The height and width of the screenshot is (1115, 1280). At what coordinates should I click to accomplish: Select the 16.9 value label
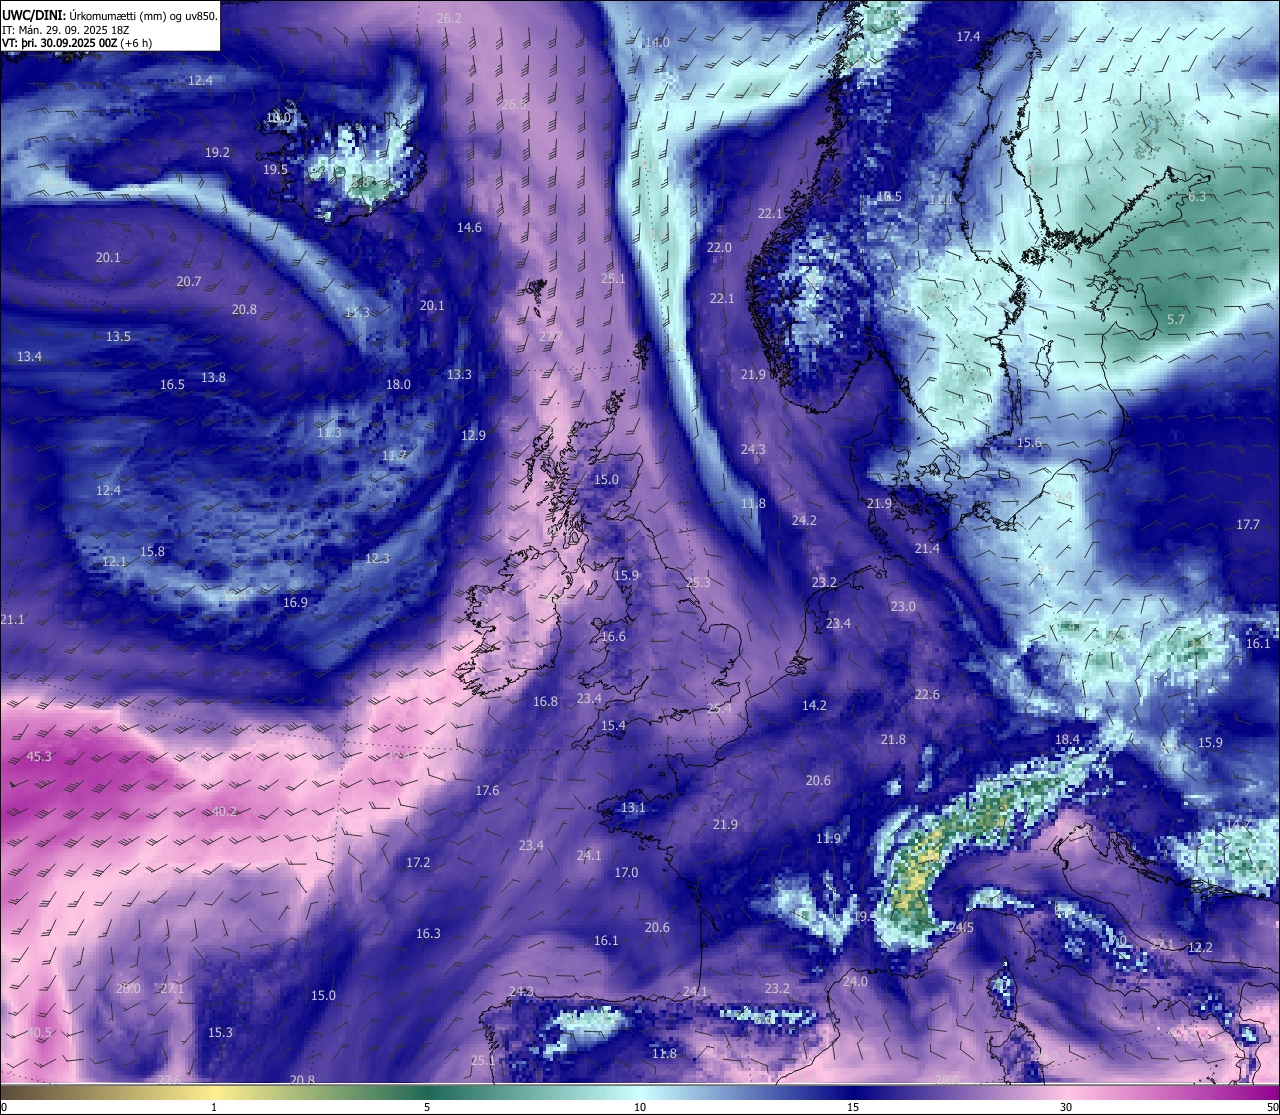(x=295, y=603)
